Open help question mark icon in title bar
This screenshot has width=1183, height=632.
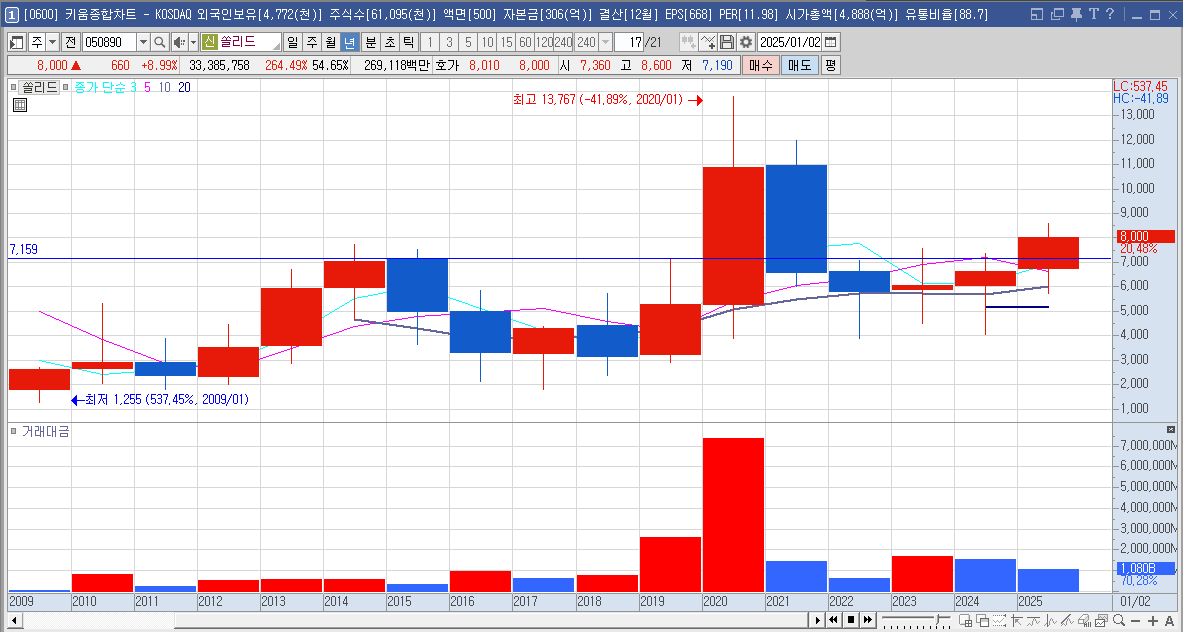[1109, 14]
